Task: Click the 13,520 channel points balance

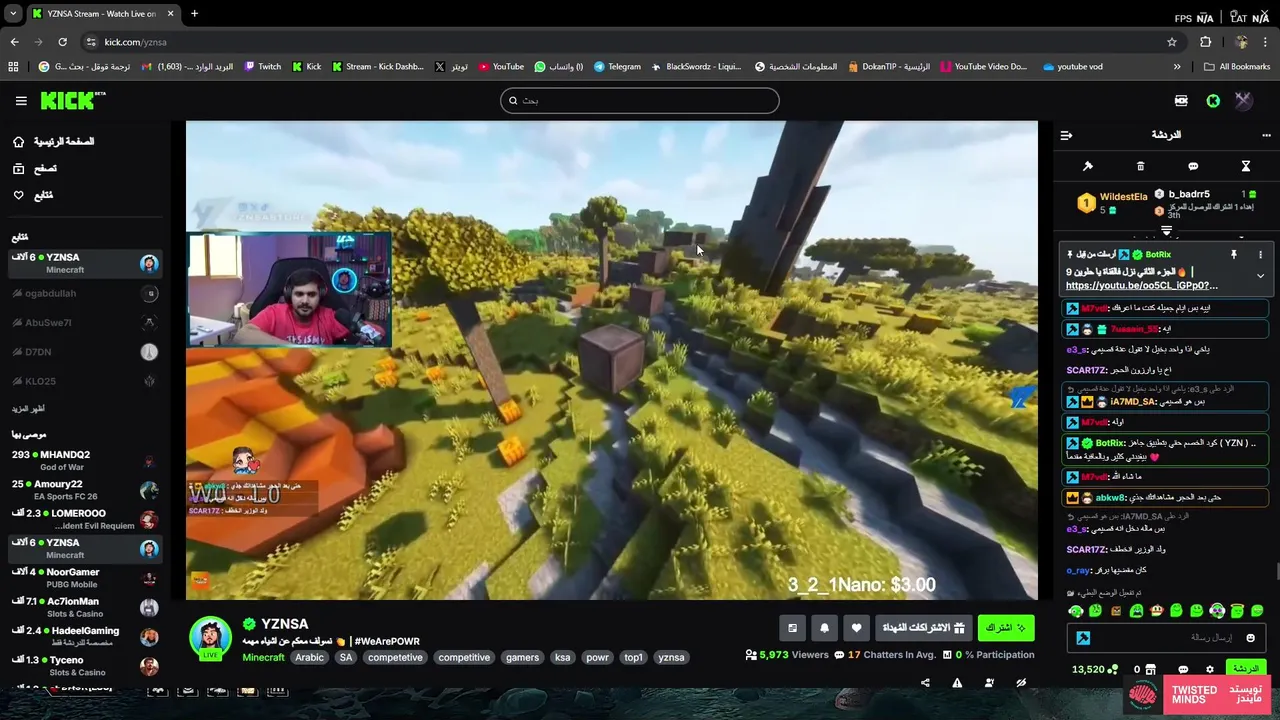Action: (x=1093, y=670)
